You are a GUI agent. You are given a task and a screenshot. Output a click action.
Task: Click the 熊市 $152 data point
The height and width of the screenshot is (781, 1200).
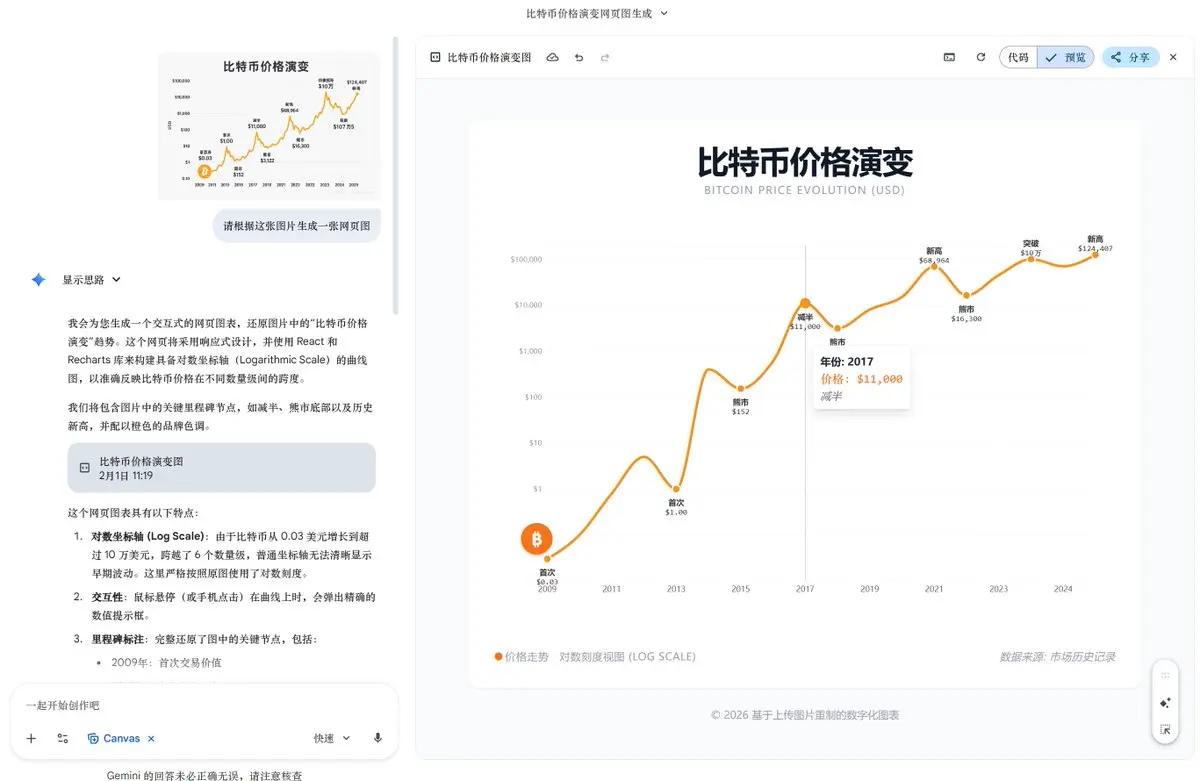coord(741,389)
